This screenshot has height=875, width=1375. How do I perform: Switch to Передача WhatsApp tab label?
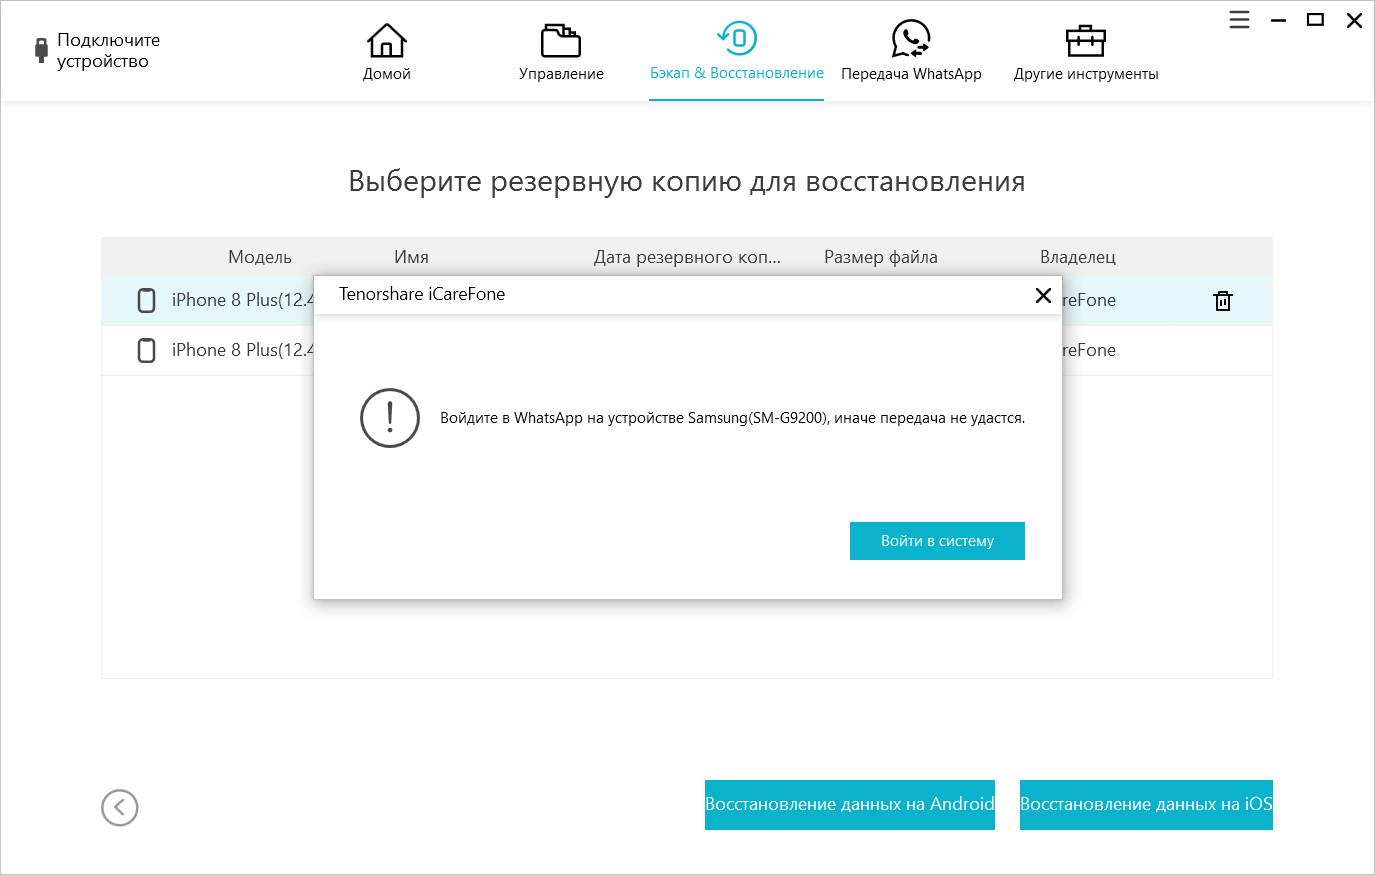(911, 74)
